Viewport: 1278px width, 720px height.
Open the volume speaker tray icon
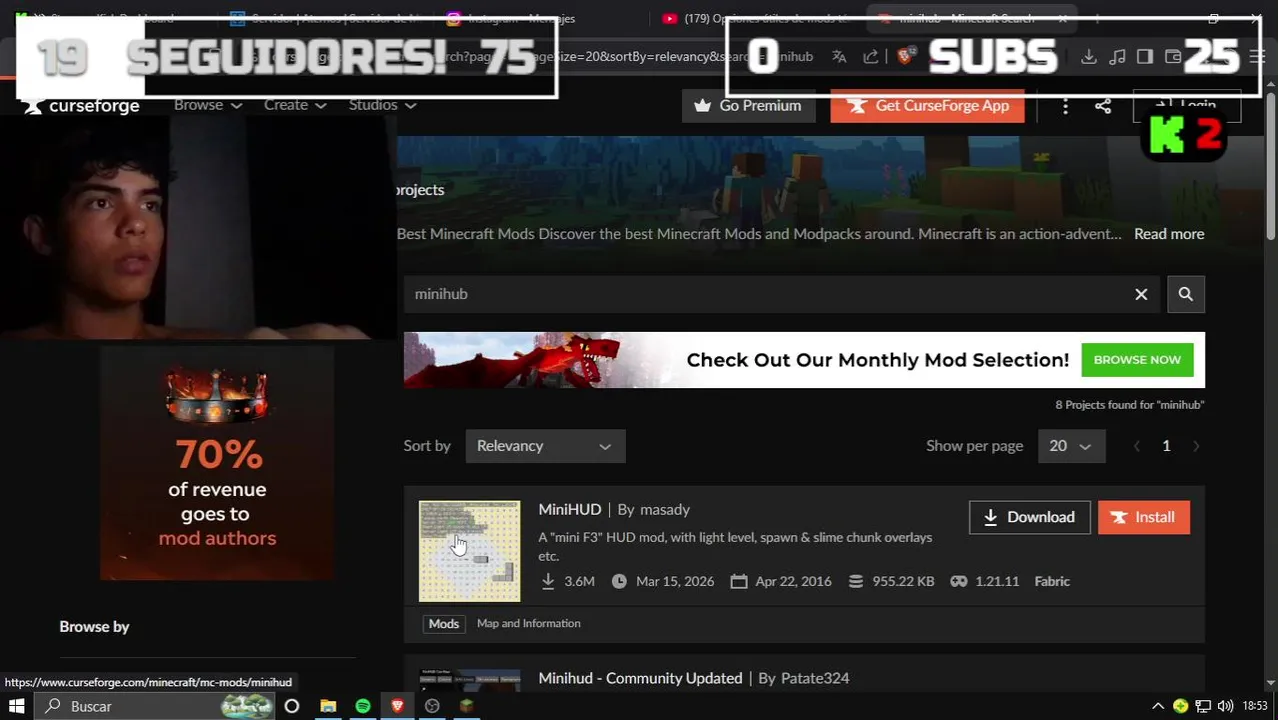pyautogui.click(x=1225, y=706)
